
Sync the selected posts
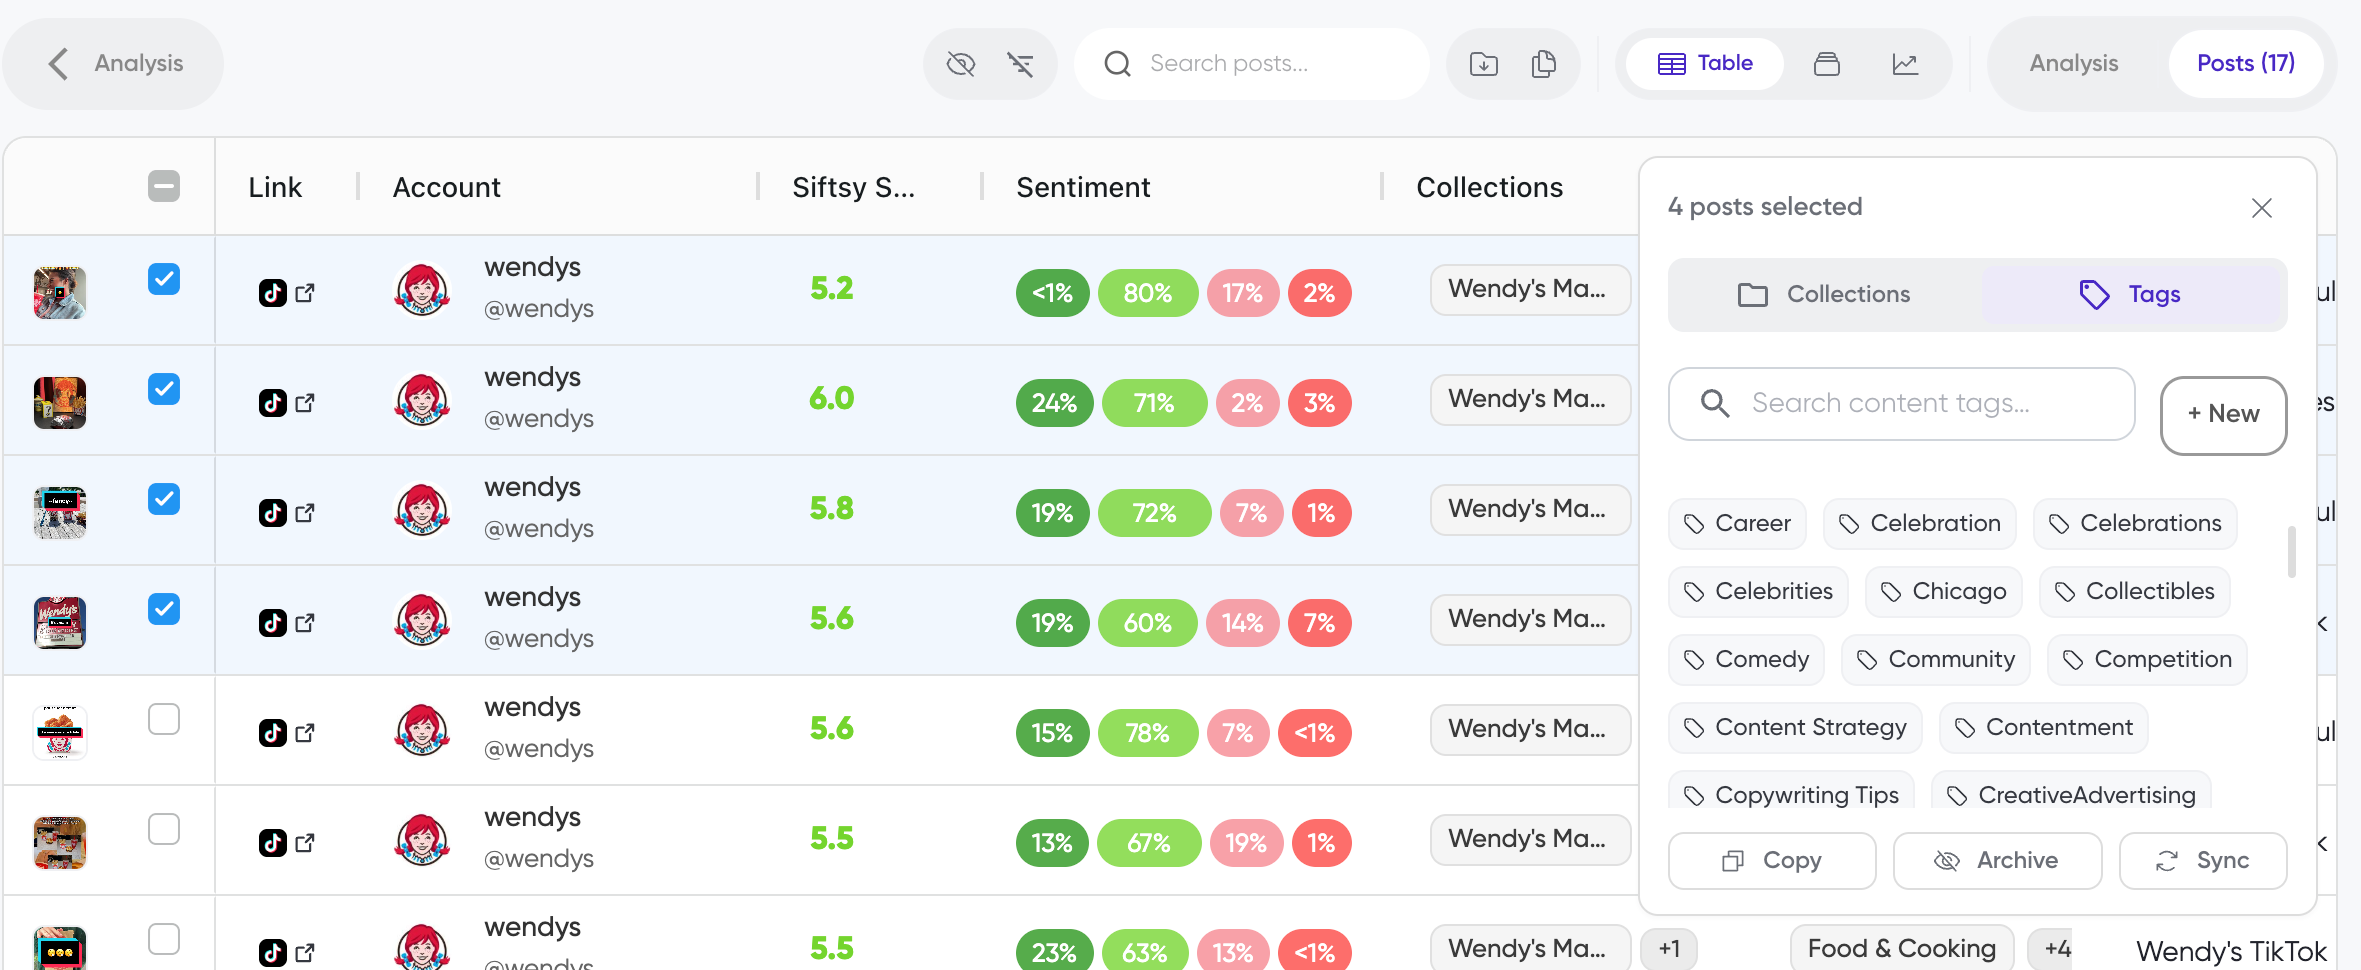point(2203,860)
